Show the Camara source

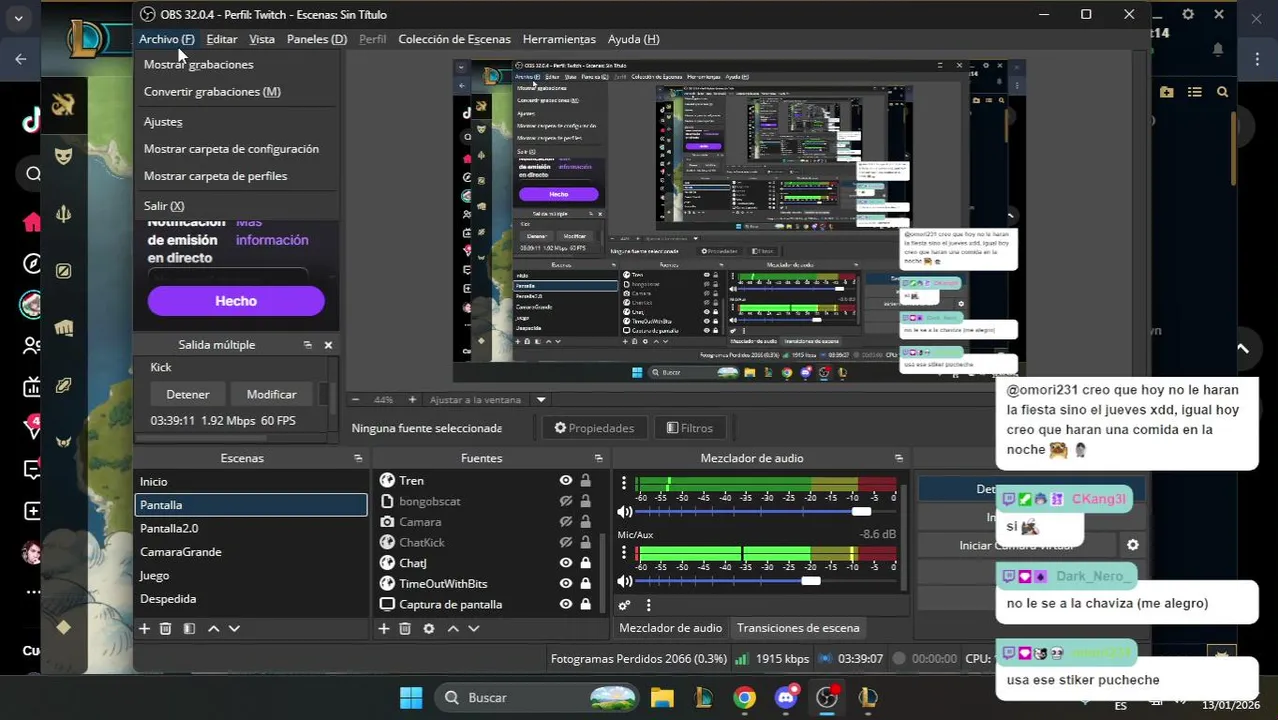click(x=566, y=522)
